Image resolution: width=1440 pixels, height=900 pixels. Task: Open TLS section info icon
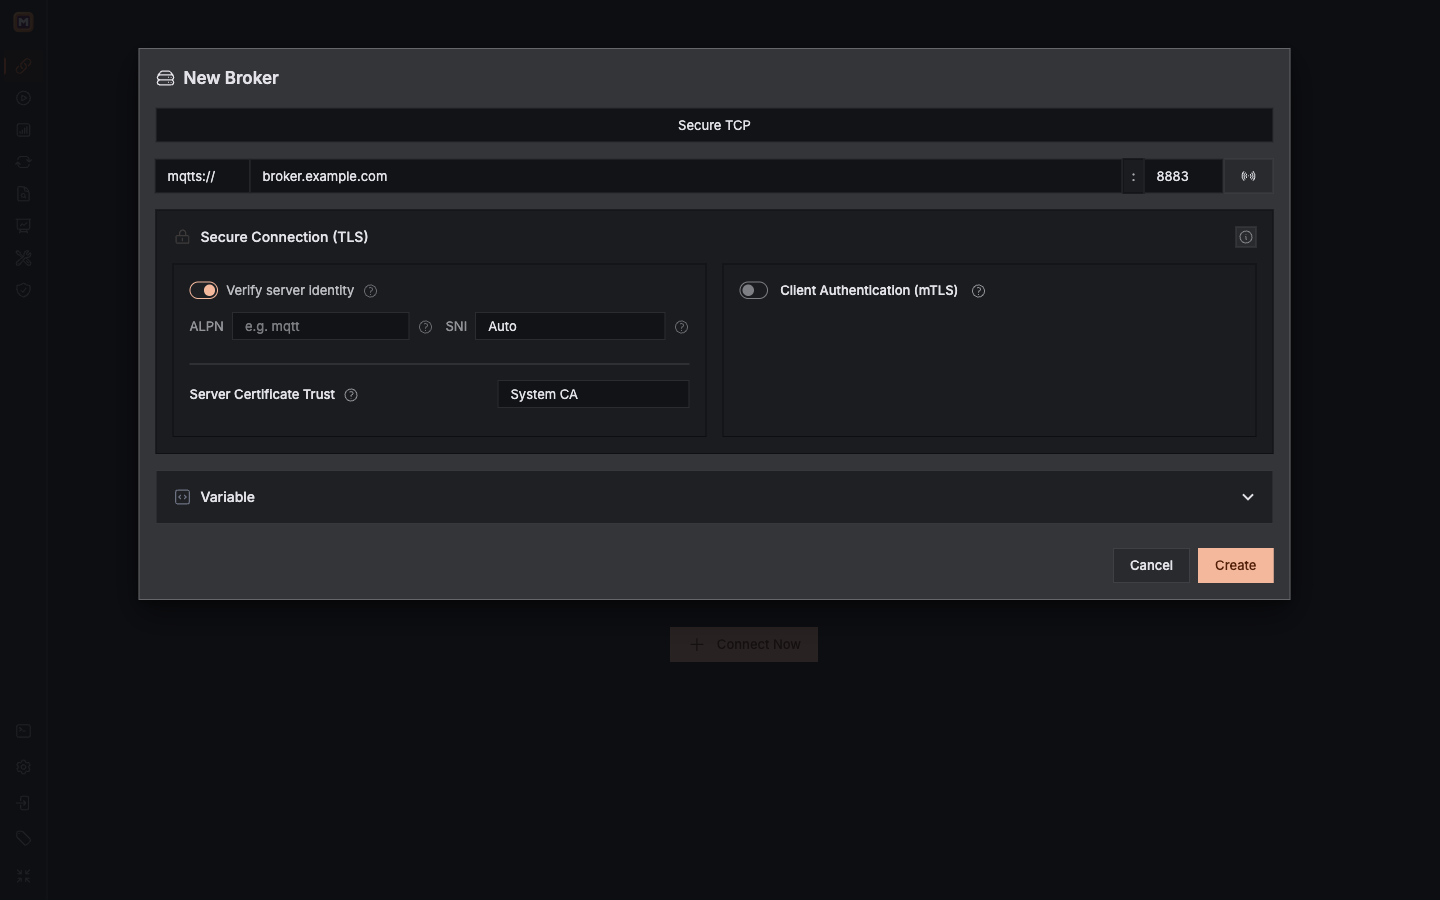(x=1245, y=237)
